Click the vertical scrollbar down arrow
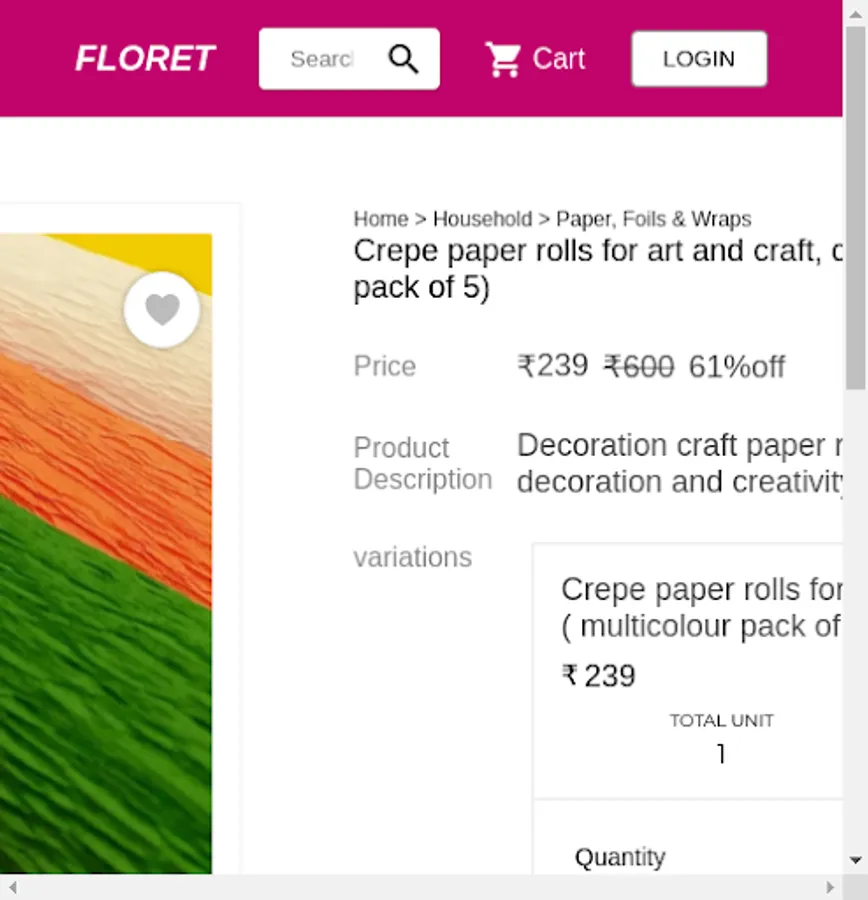The image size is (868, 900). tap(855, 860)
